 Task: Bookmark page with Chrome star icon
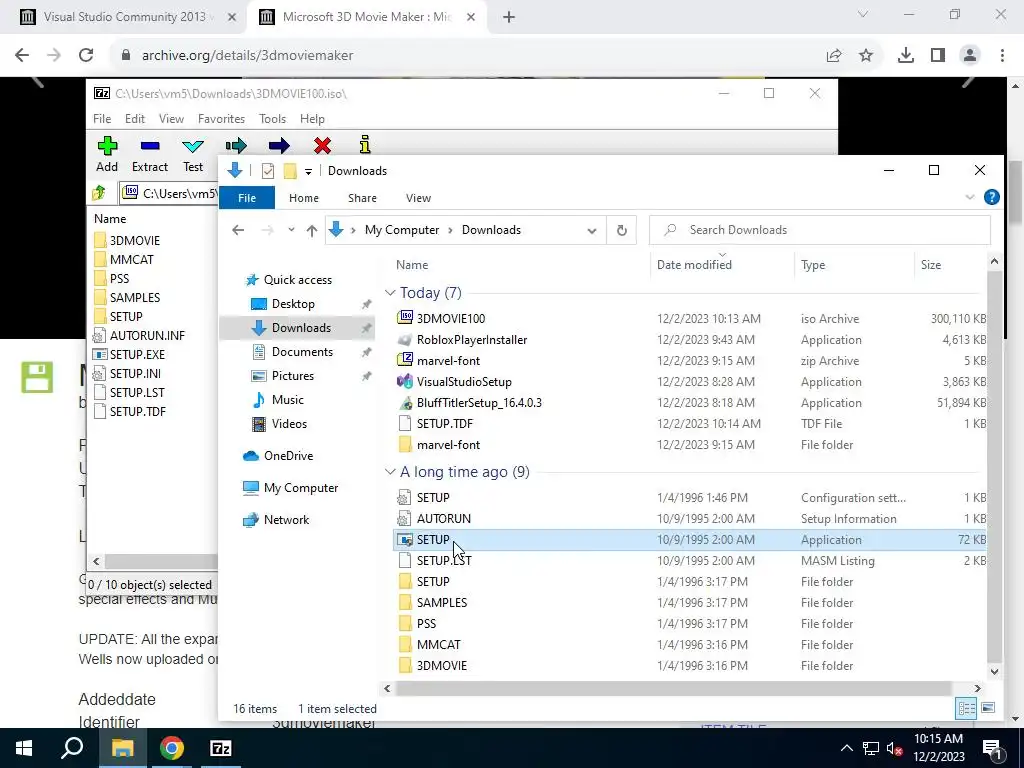tap(866, 56)
